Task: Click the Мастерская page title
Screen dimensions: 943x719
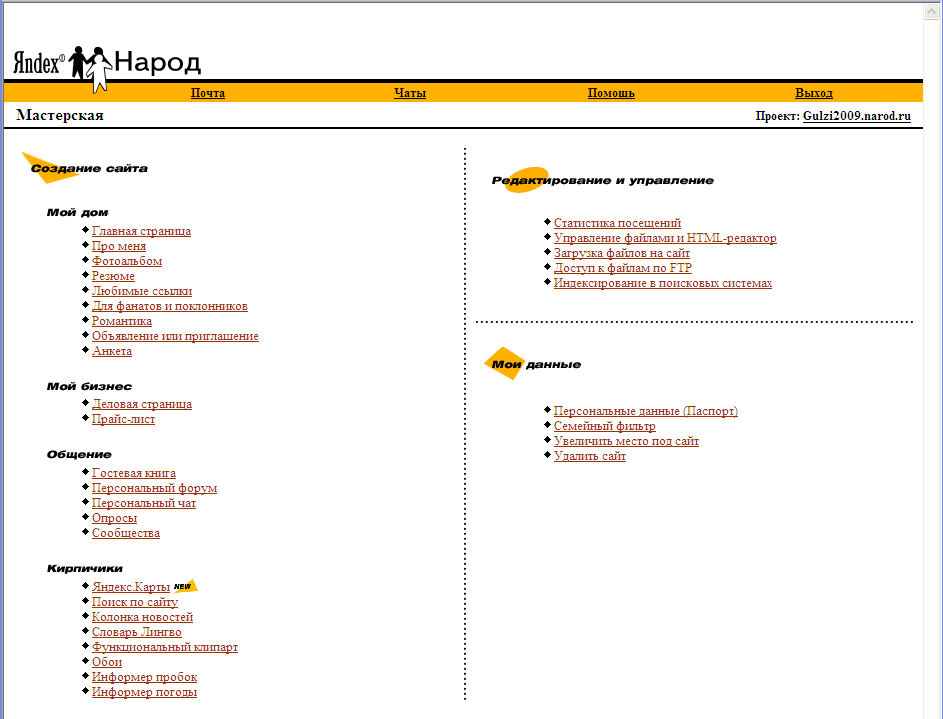Action: [60, 115]
